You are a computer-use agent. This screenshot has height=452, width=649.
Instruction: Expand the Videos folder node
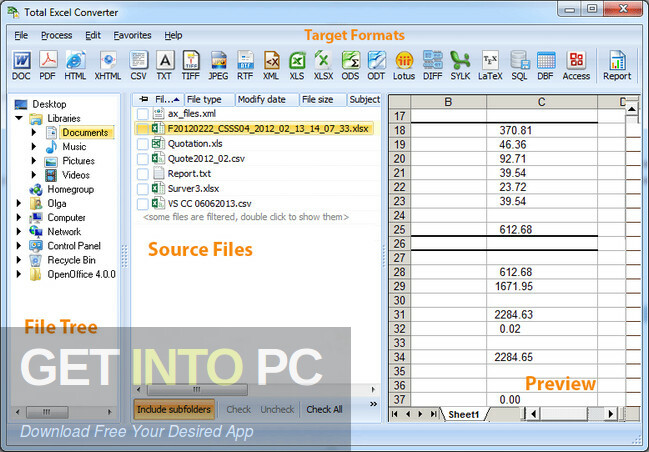34,175
